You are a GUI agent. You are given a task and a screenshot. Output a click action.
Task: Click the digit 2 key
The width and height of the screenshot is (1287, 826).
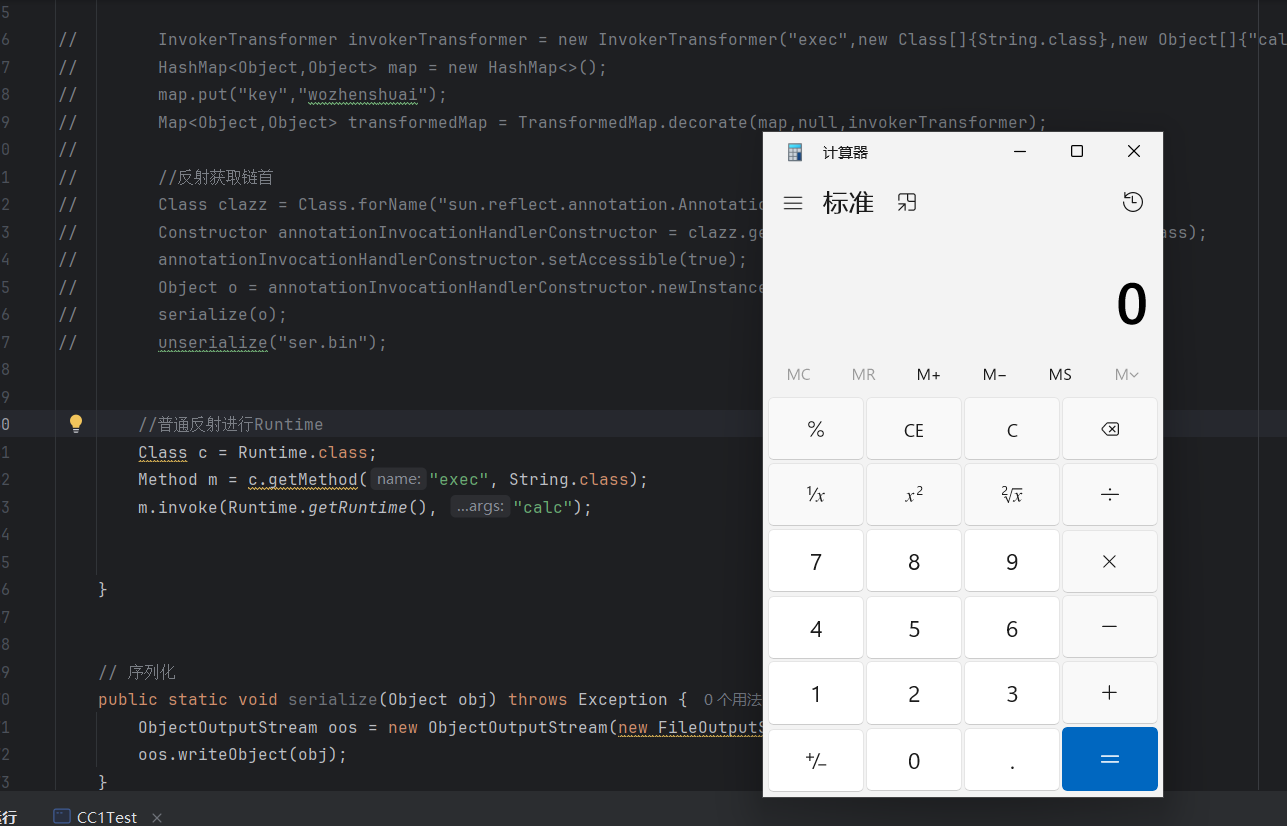[x=914, y=693]
